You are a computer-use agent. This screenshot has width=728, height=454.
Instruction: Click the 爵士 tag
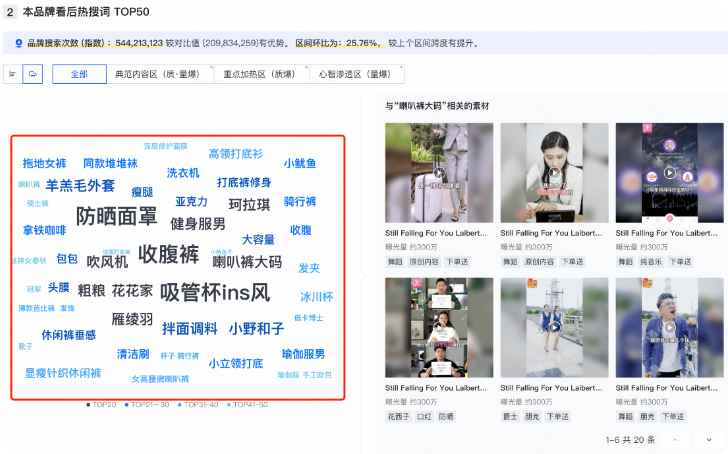[510, 416]
